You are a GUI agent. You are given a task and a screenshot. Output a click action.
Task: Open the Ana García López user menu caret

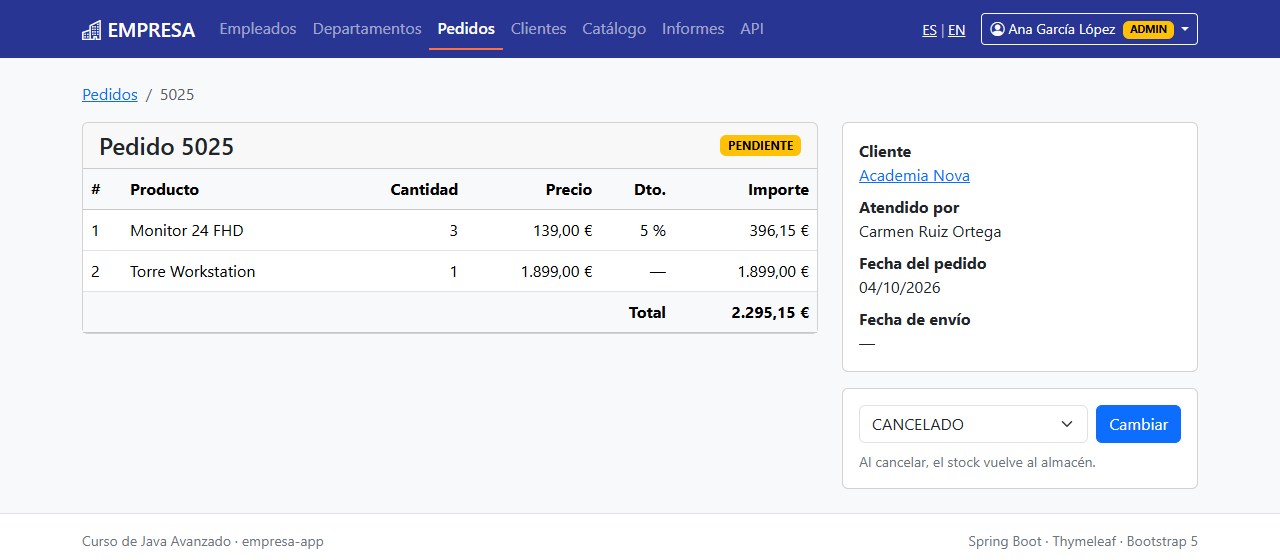[x=1185, y=29]
